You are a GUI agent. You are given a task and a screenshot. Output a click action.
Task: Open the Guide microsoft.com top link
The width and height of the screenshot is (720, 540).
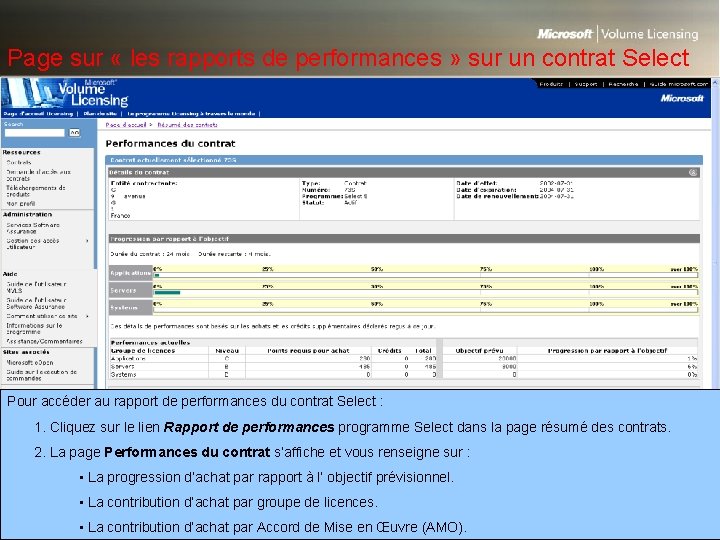click(x=679, y=84)
